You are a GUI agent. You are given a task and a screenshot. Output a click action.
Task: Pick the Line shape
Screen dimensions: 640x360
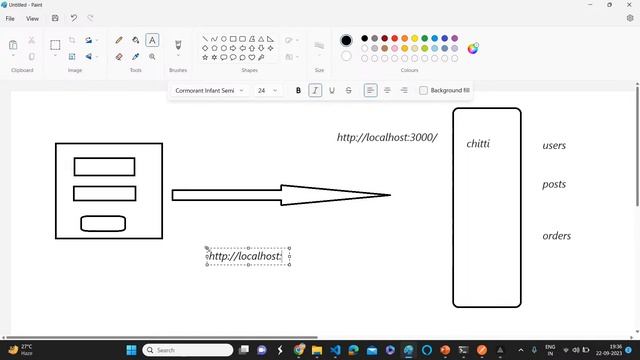pos(205,39)
